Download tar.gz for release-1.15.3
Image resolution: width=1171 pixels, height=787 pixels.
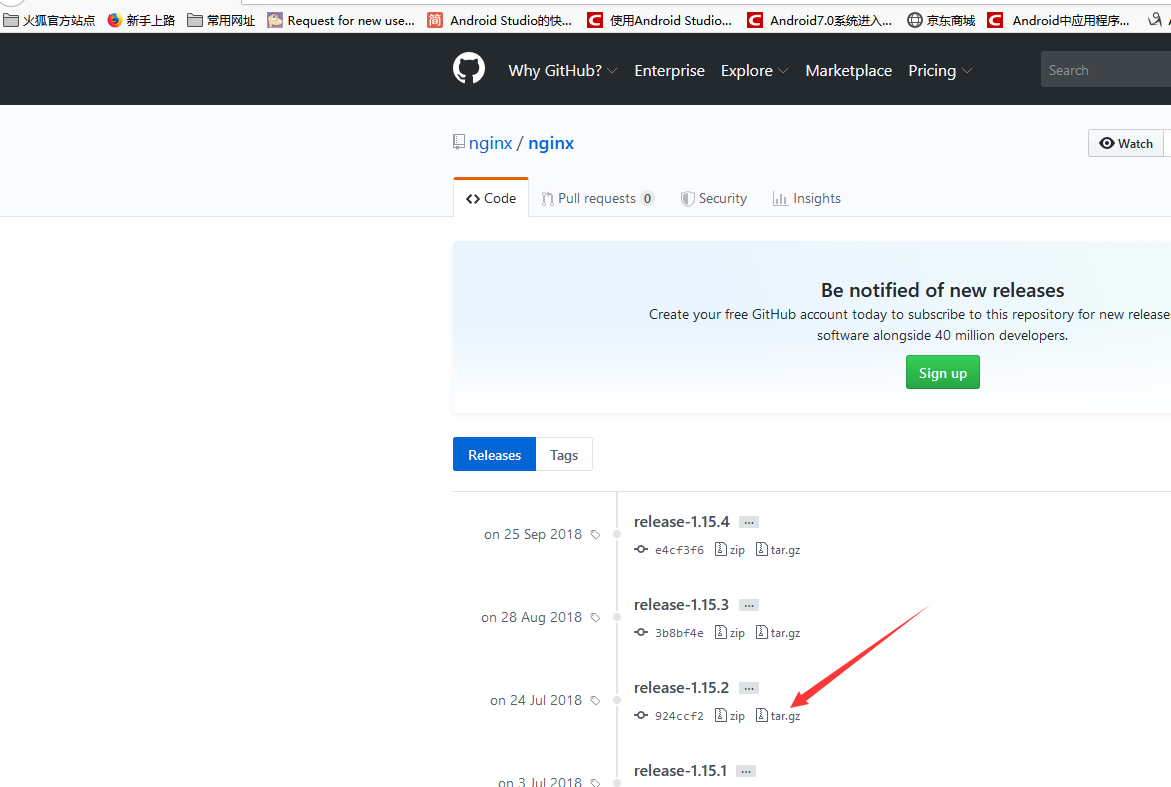click(778, 632)
